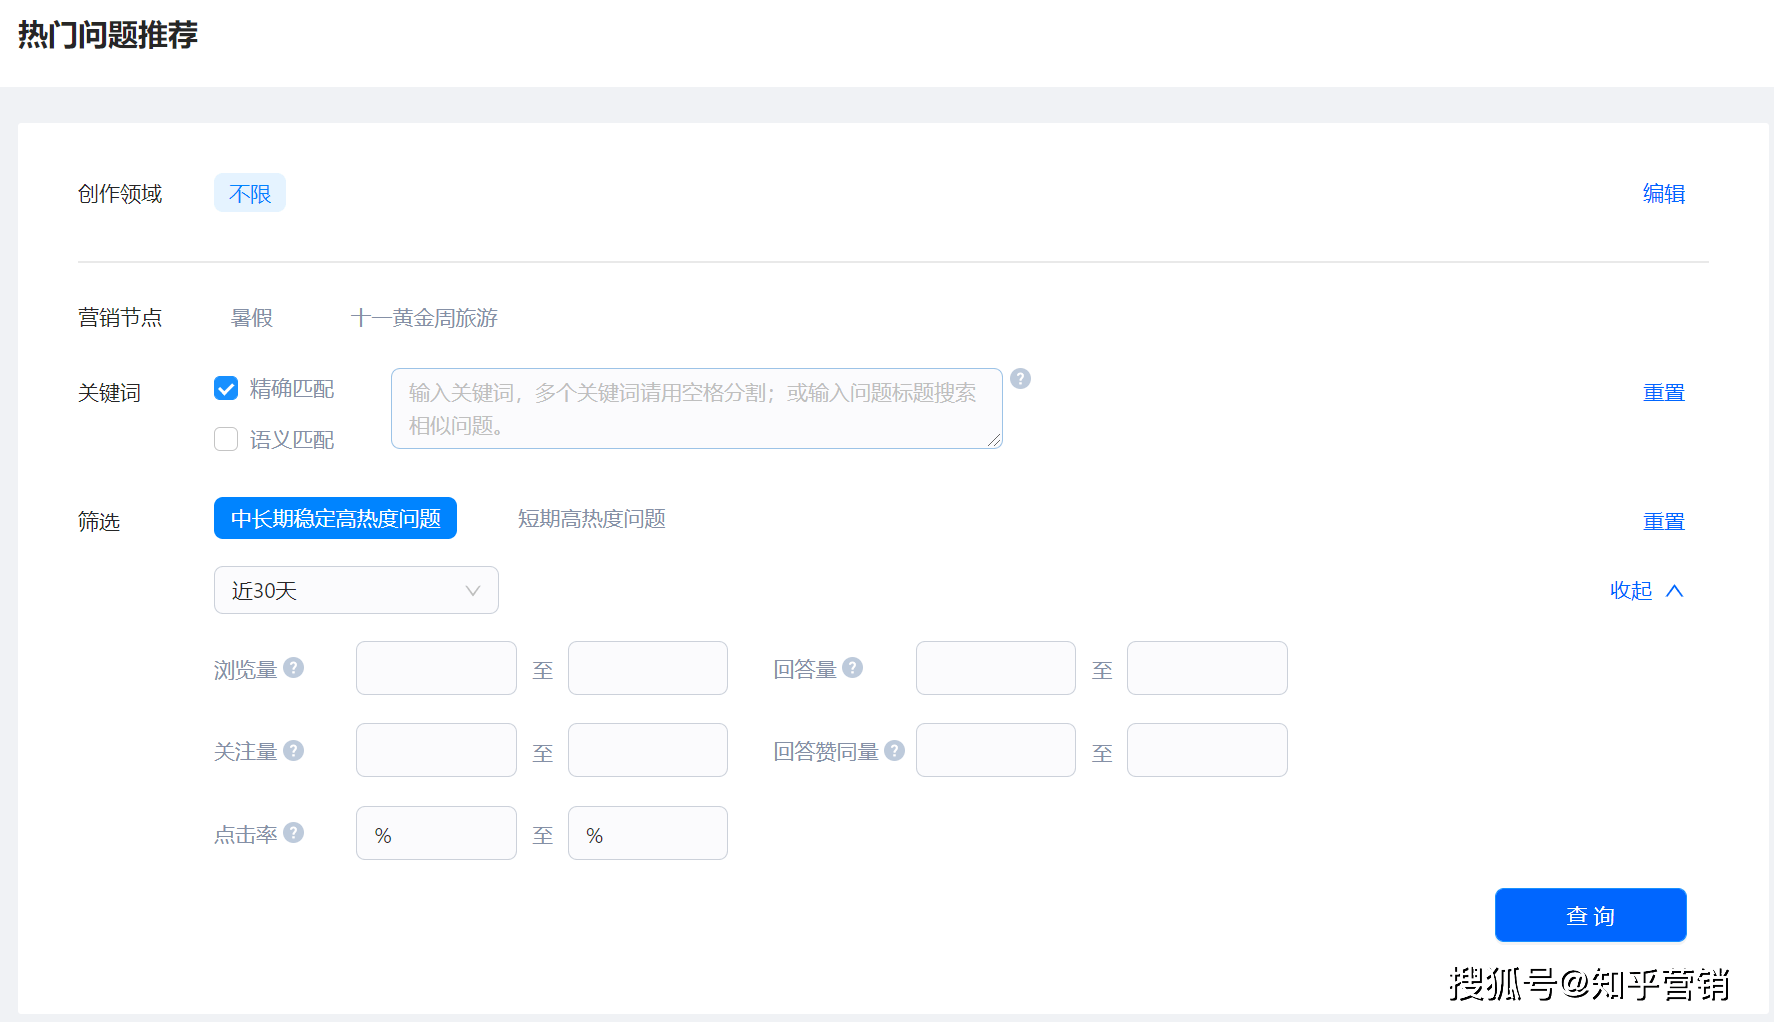Uncheck the 精确匹配 checkbox

226,388
